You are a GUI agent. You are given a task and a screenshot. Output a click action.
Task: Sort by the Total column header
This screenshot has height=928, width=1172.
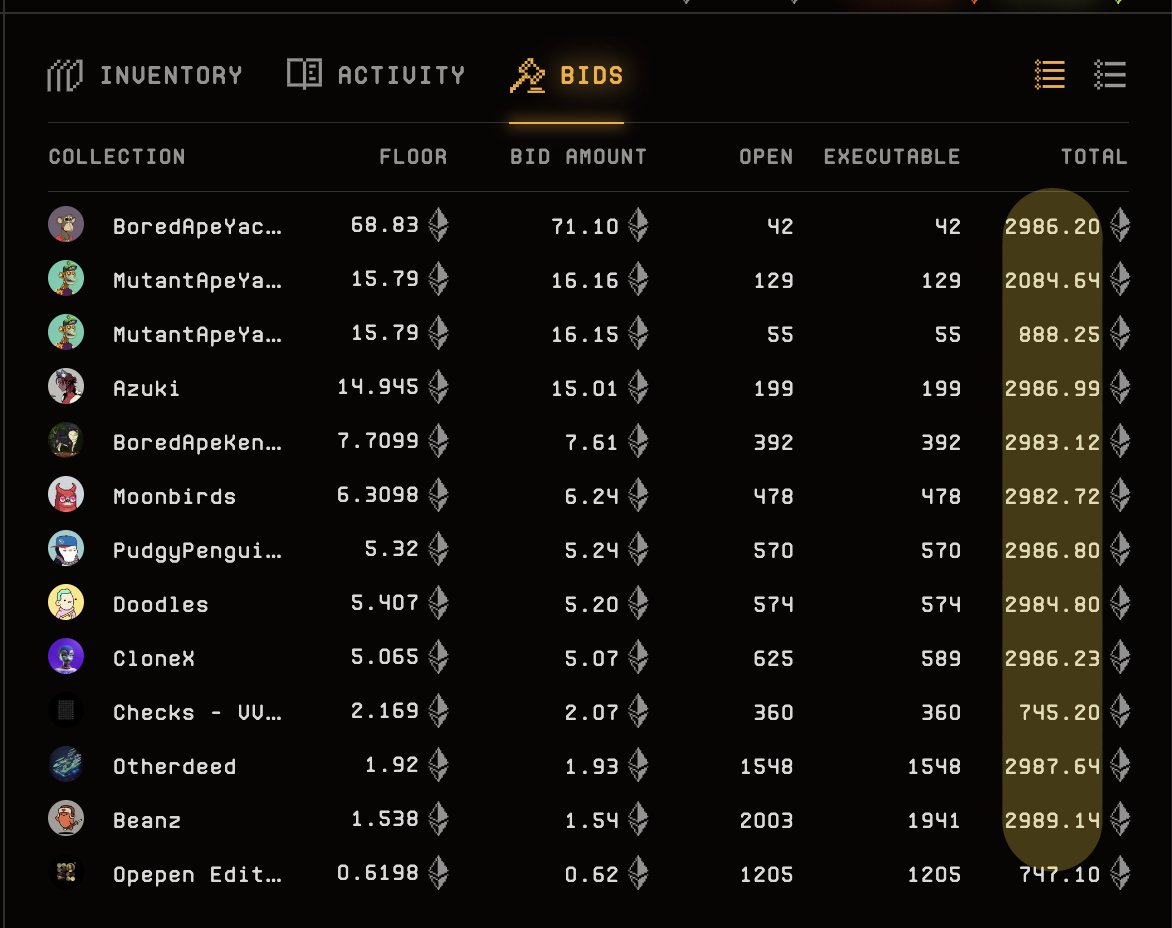pos(1094,157)
